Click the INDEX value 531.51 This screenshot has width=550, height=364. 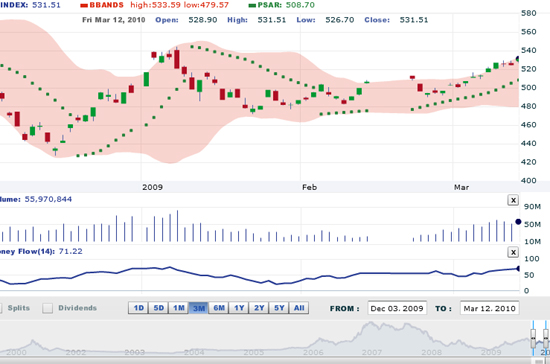coord(46,5)
